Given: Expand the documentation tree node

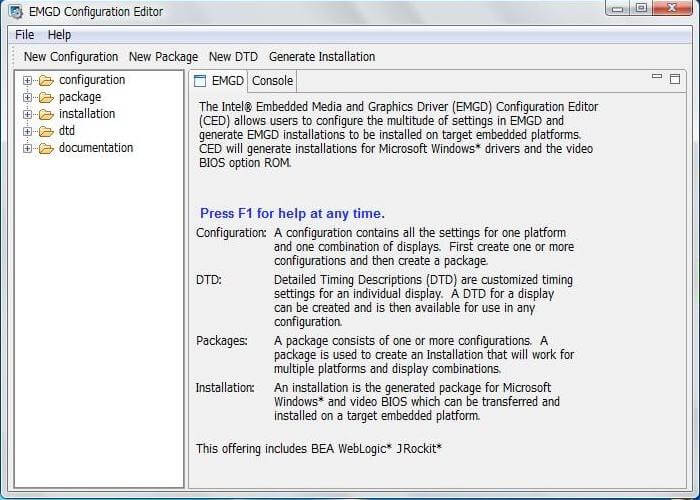Looking at the screenshot, I should click(x=27, y=148).
